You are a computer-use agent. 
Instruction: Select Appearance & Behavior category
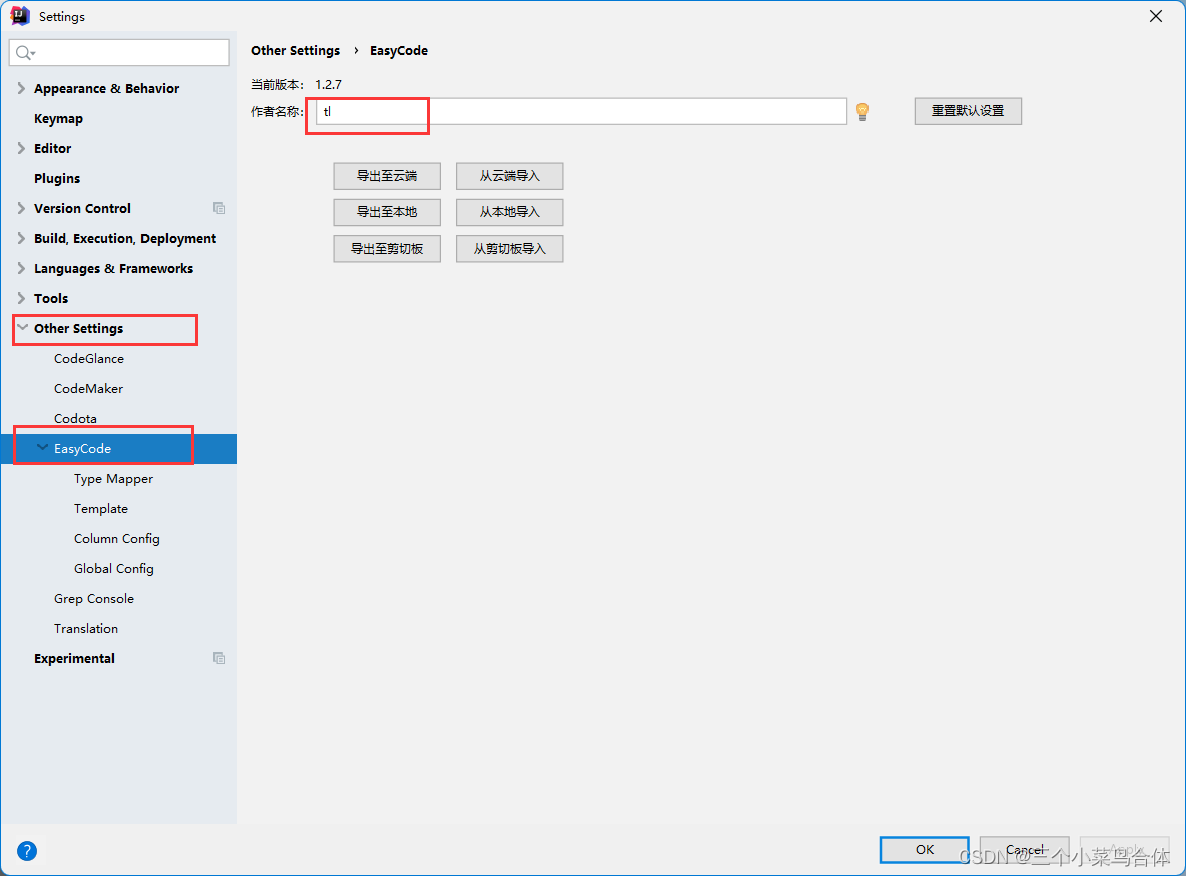pyautogui.click(x=107, y=89)
